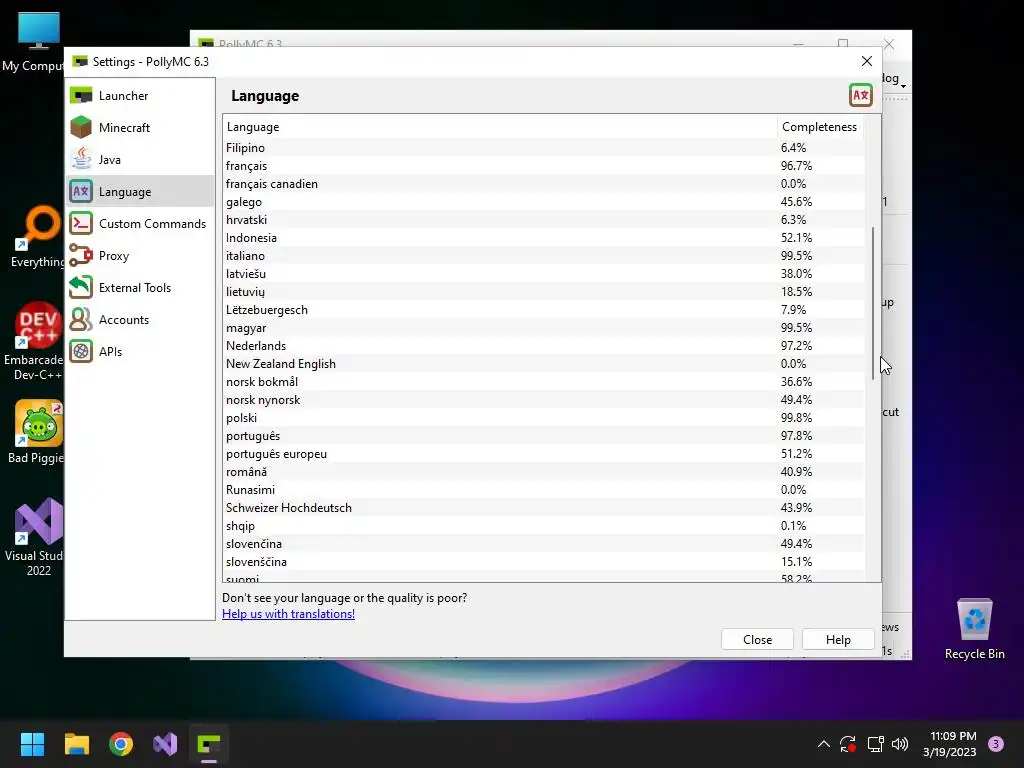This screenshot has width=1024, height=768.
Task: Open the APIs settings page
Action: click(140, 352)
